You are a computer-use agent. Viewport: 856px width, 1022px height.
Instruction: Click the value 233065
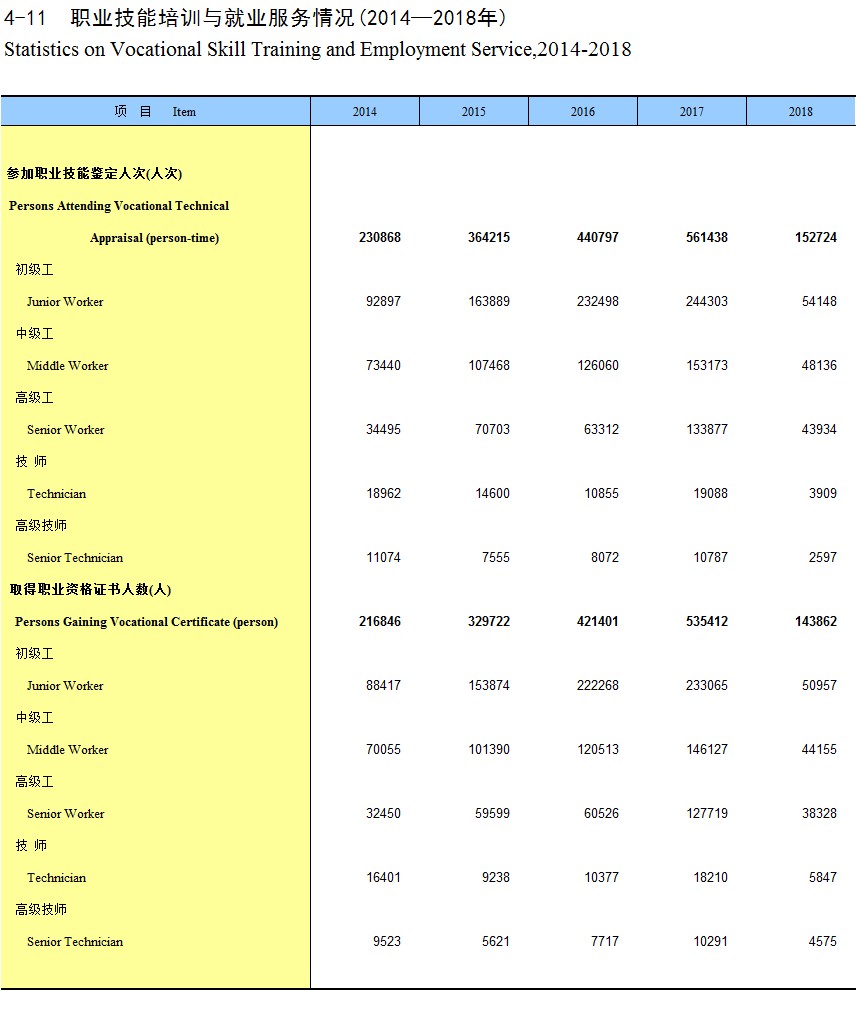[x=707, y=685]
